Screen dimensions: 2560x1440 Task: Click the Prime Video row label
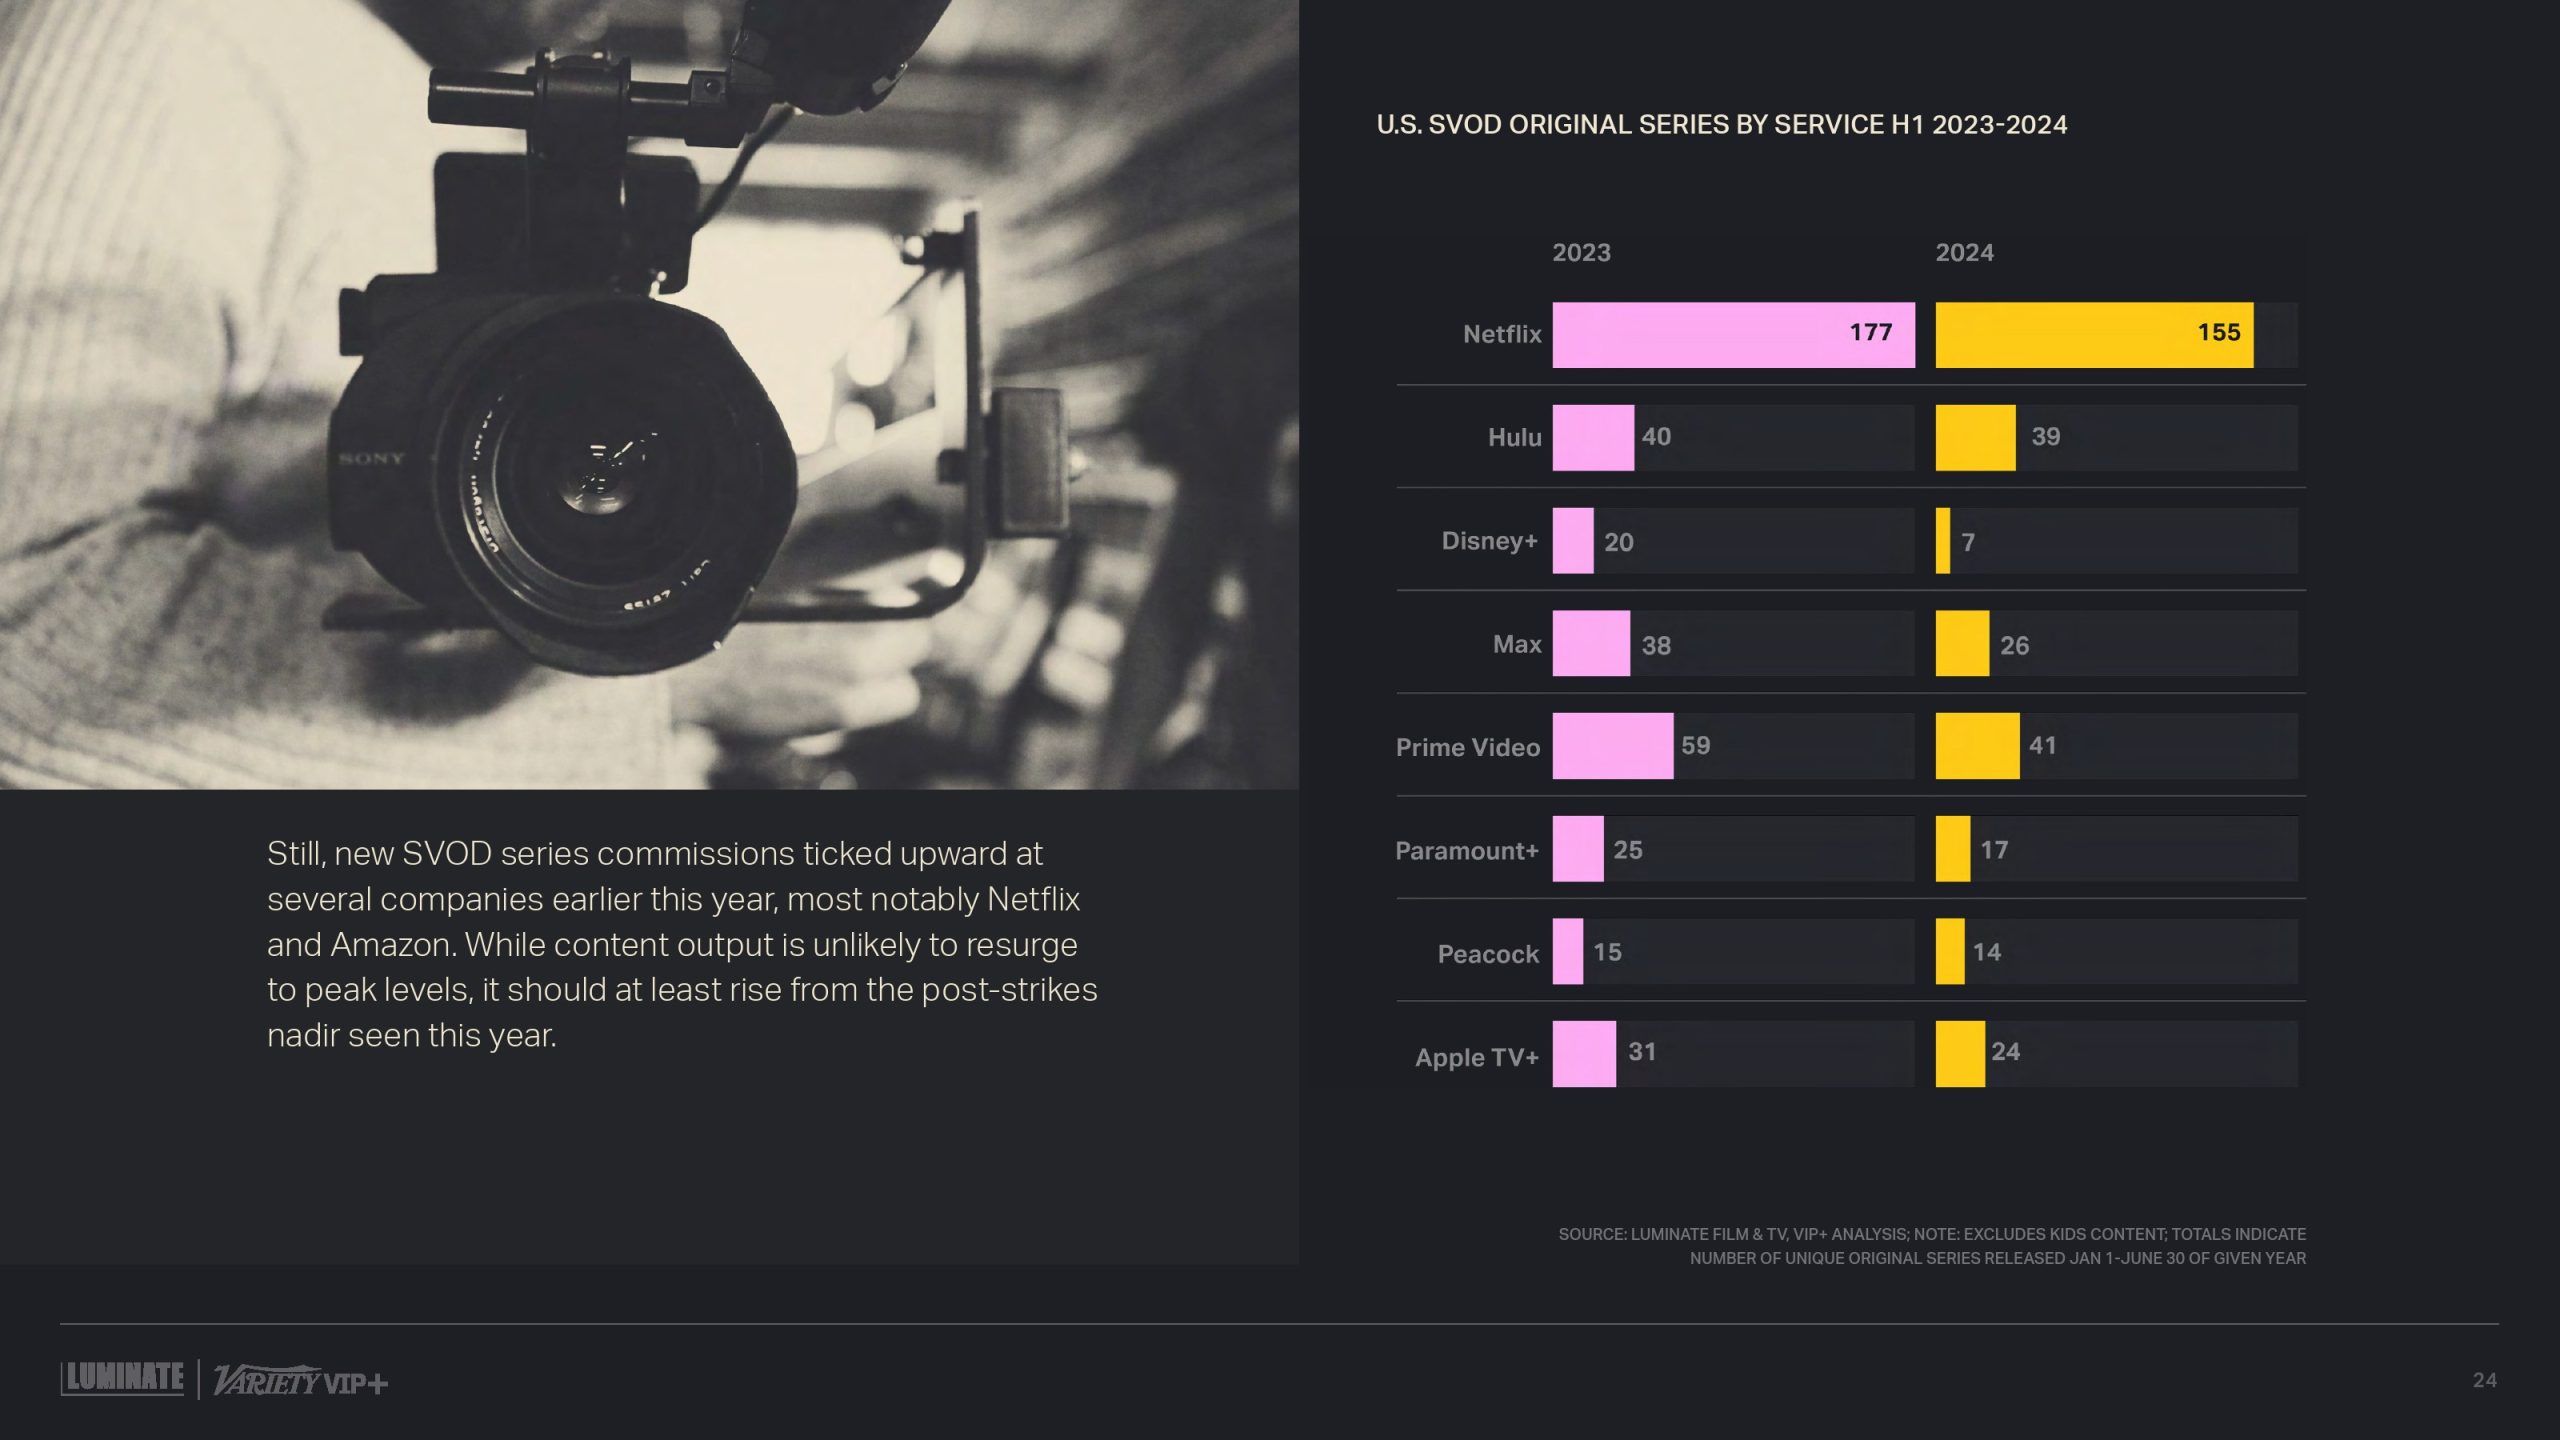[1468, 747]
